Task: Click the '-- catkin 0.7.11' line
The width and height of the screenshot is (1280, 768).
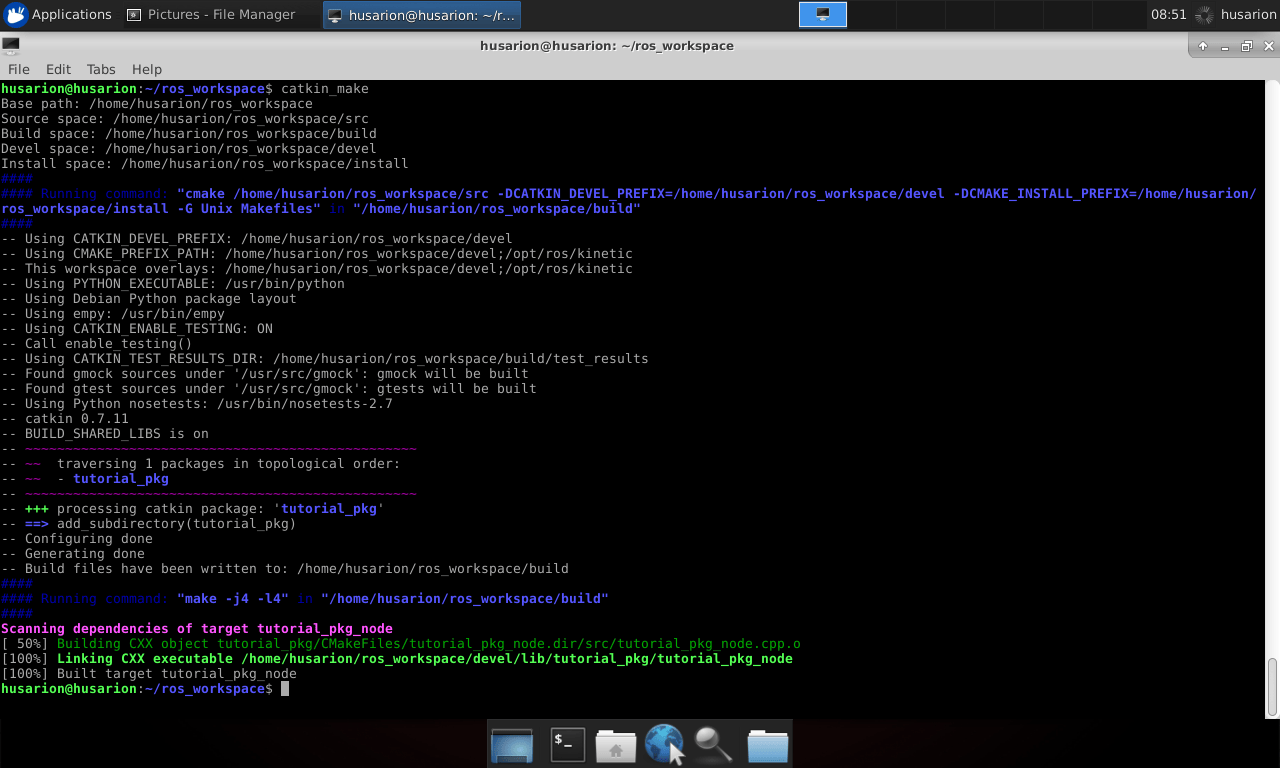Action: tap(65, 419)
